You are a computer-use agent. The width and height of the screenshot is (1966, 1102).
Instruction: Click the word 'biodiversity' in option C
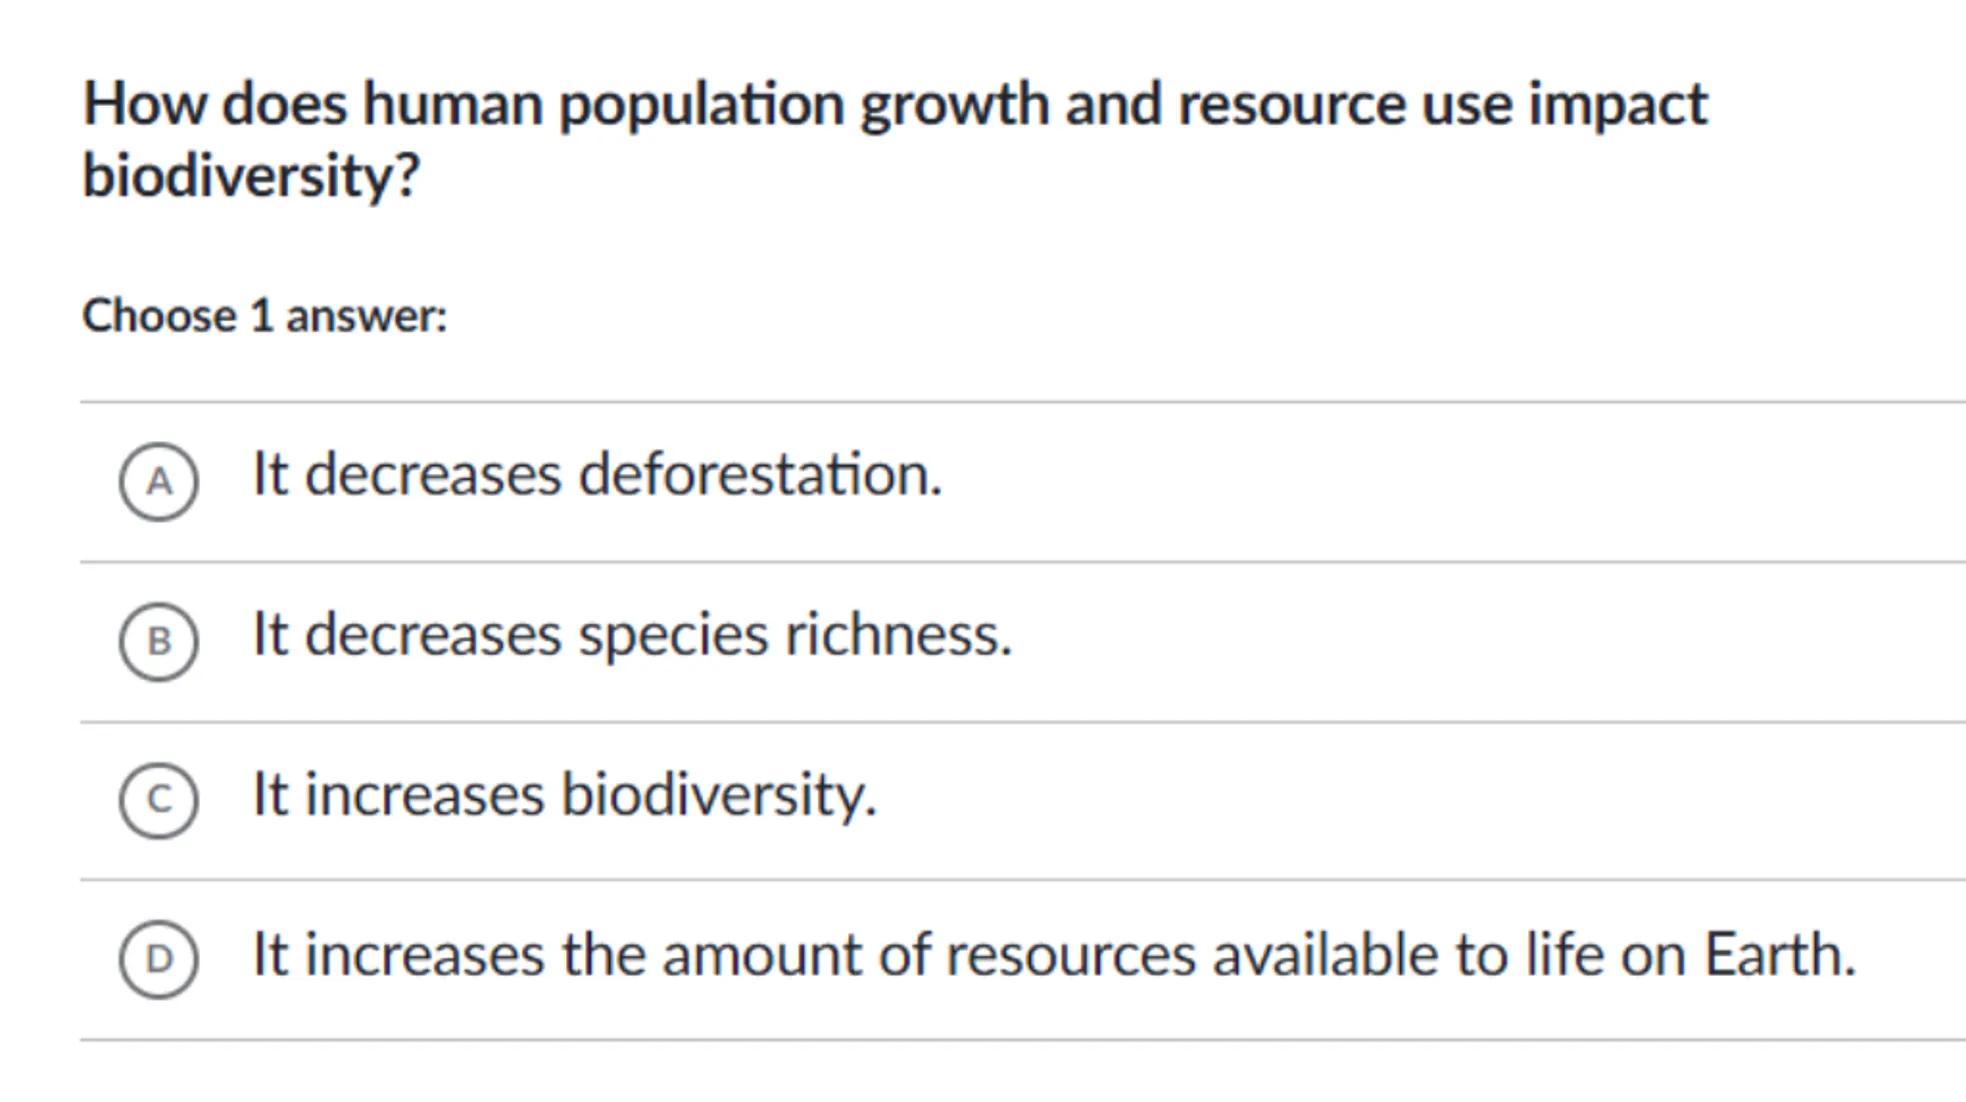coord(717,795)
